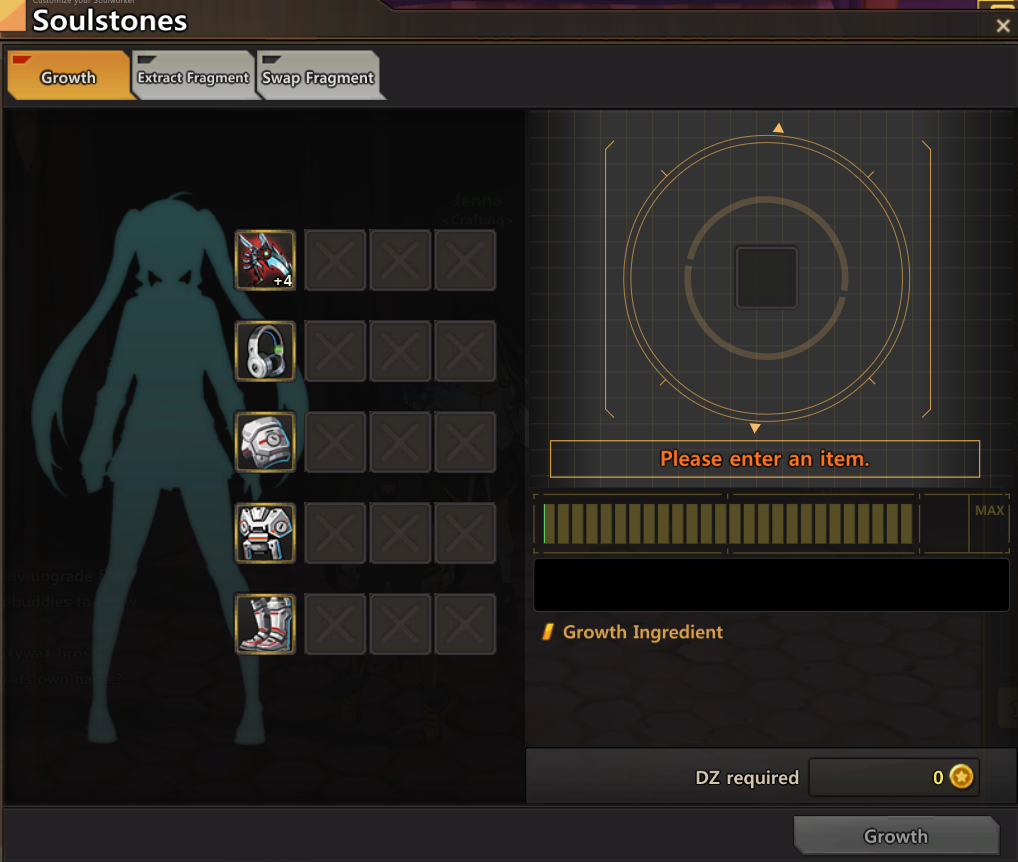Click second soulstone slot beside boots
The width and height of the screenshot is (1018, 862).
(400, 624)
